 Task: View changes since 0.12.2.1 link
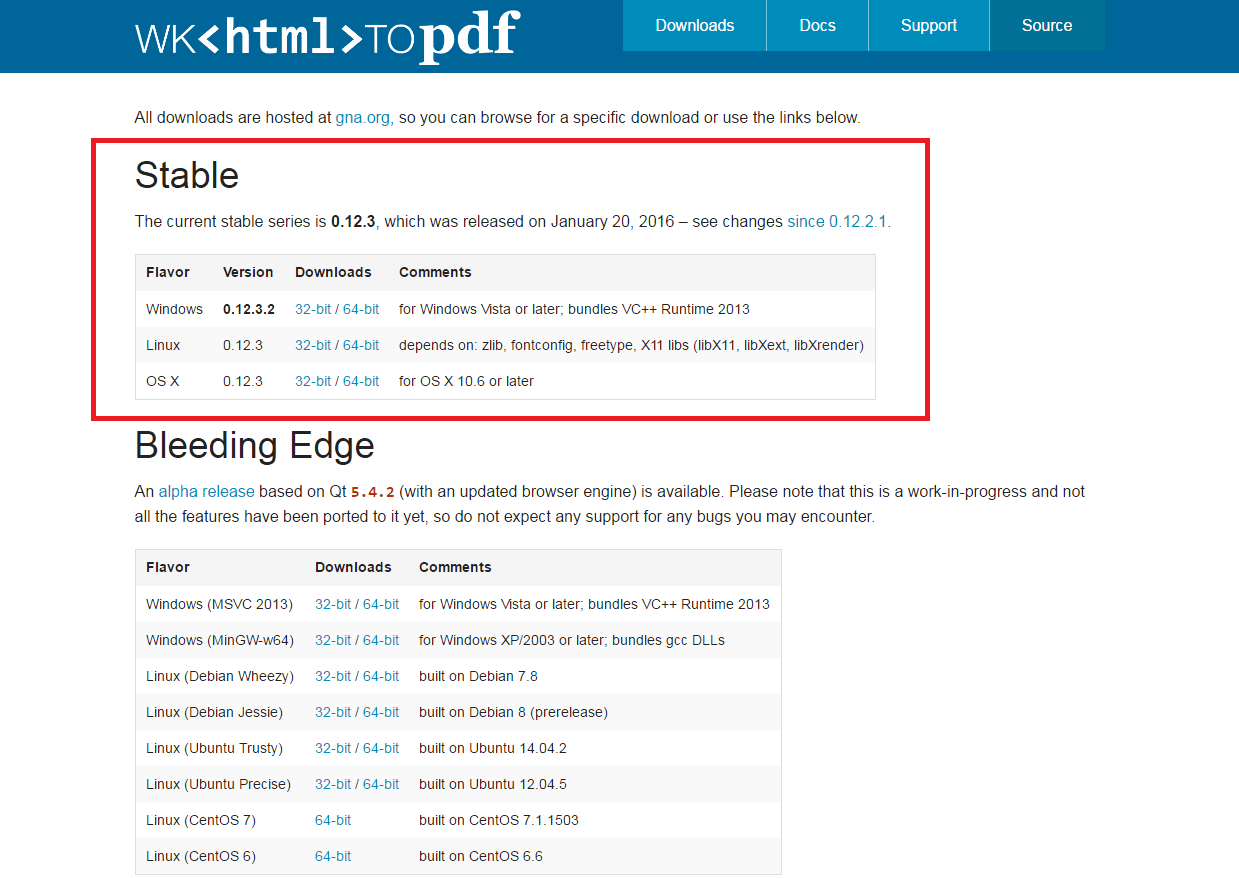(837, 222)
